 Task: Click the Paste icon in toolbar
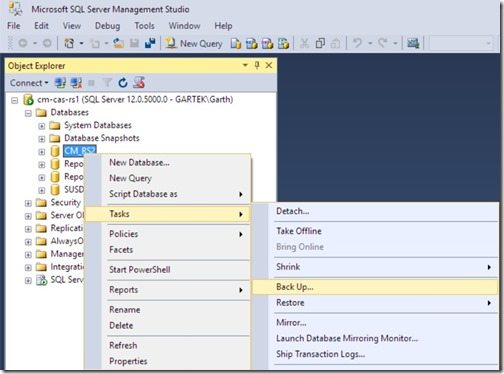(336, 43)
